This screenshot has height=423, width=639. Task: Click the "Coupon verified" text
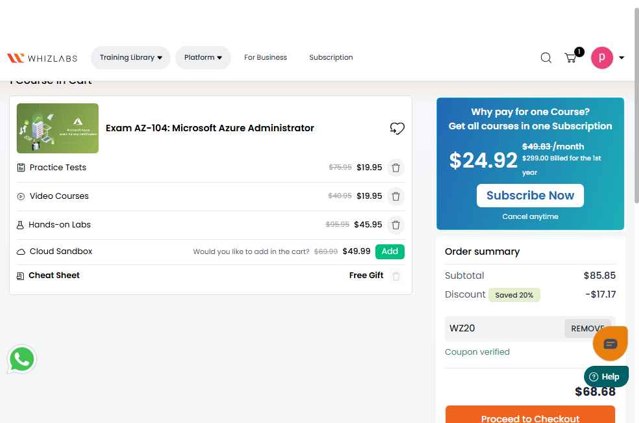477,352
